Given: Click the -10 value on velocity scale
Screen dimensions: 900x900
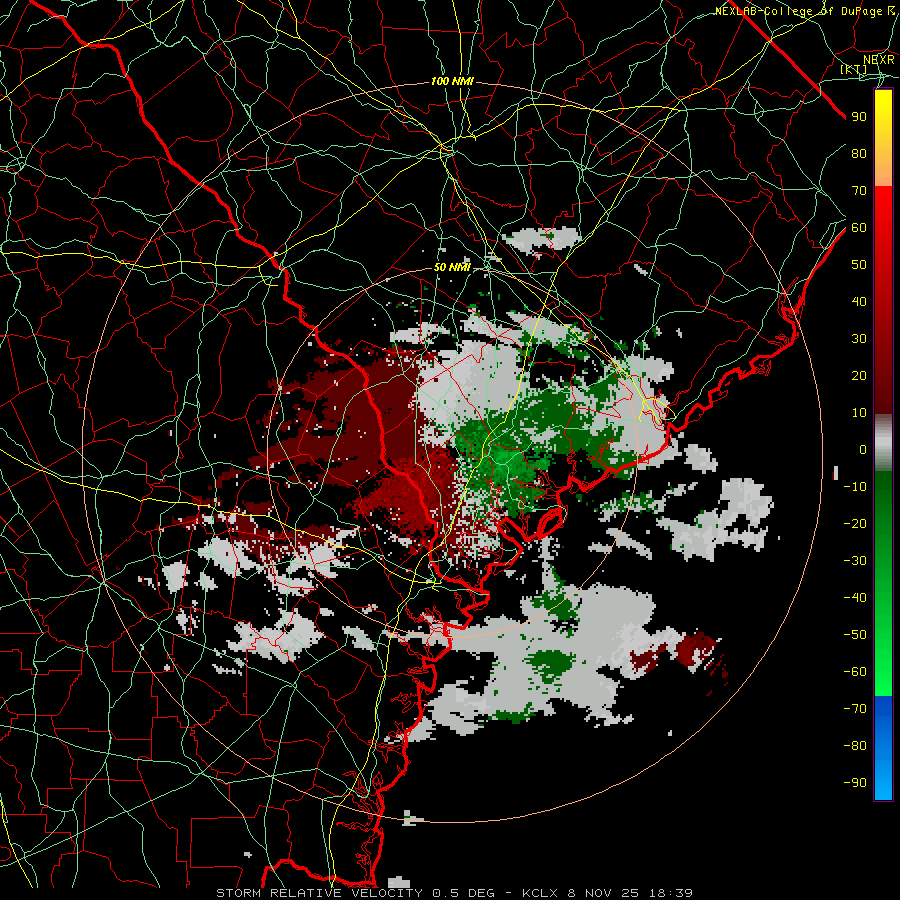Looking at the screenshot, I should pos(855,487).
